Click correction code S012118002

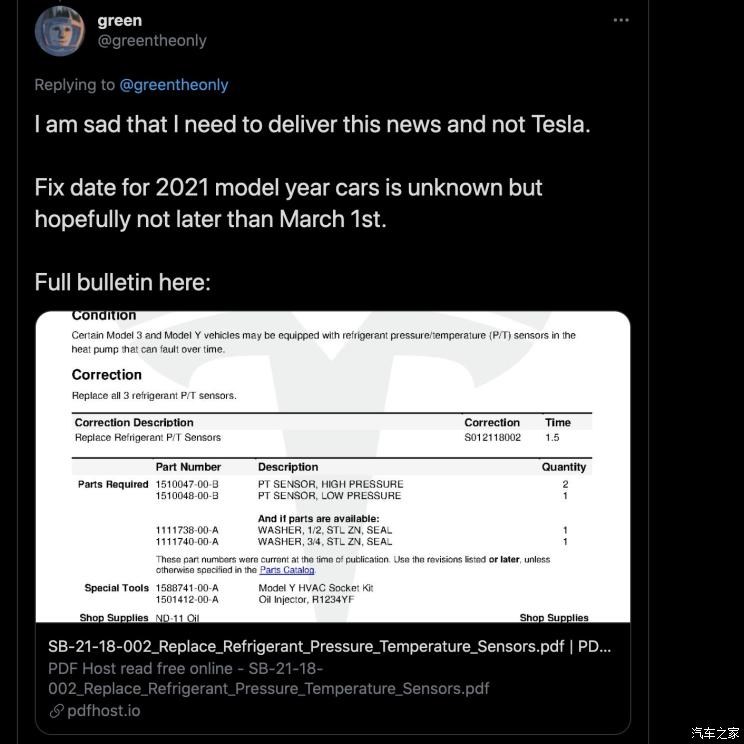point(492,438)
